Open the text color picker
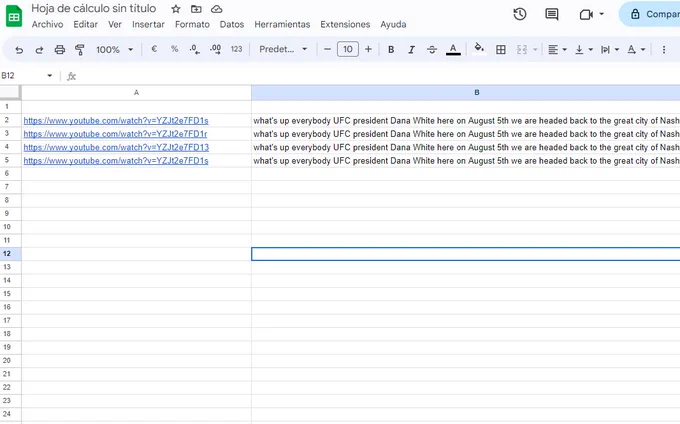The height and width of the screenshot is (424, 680). [x=453, y=49]
